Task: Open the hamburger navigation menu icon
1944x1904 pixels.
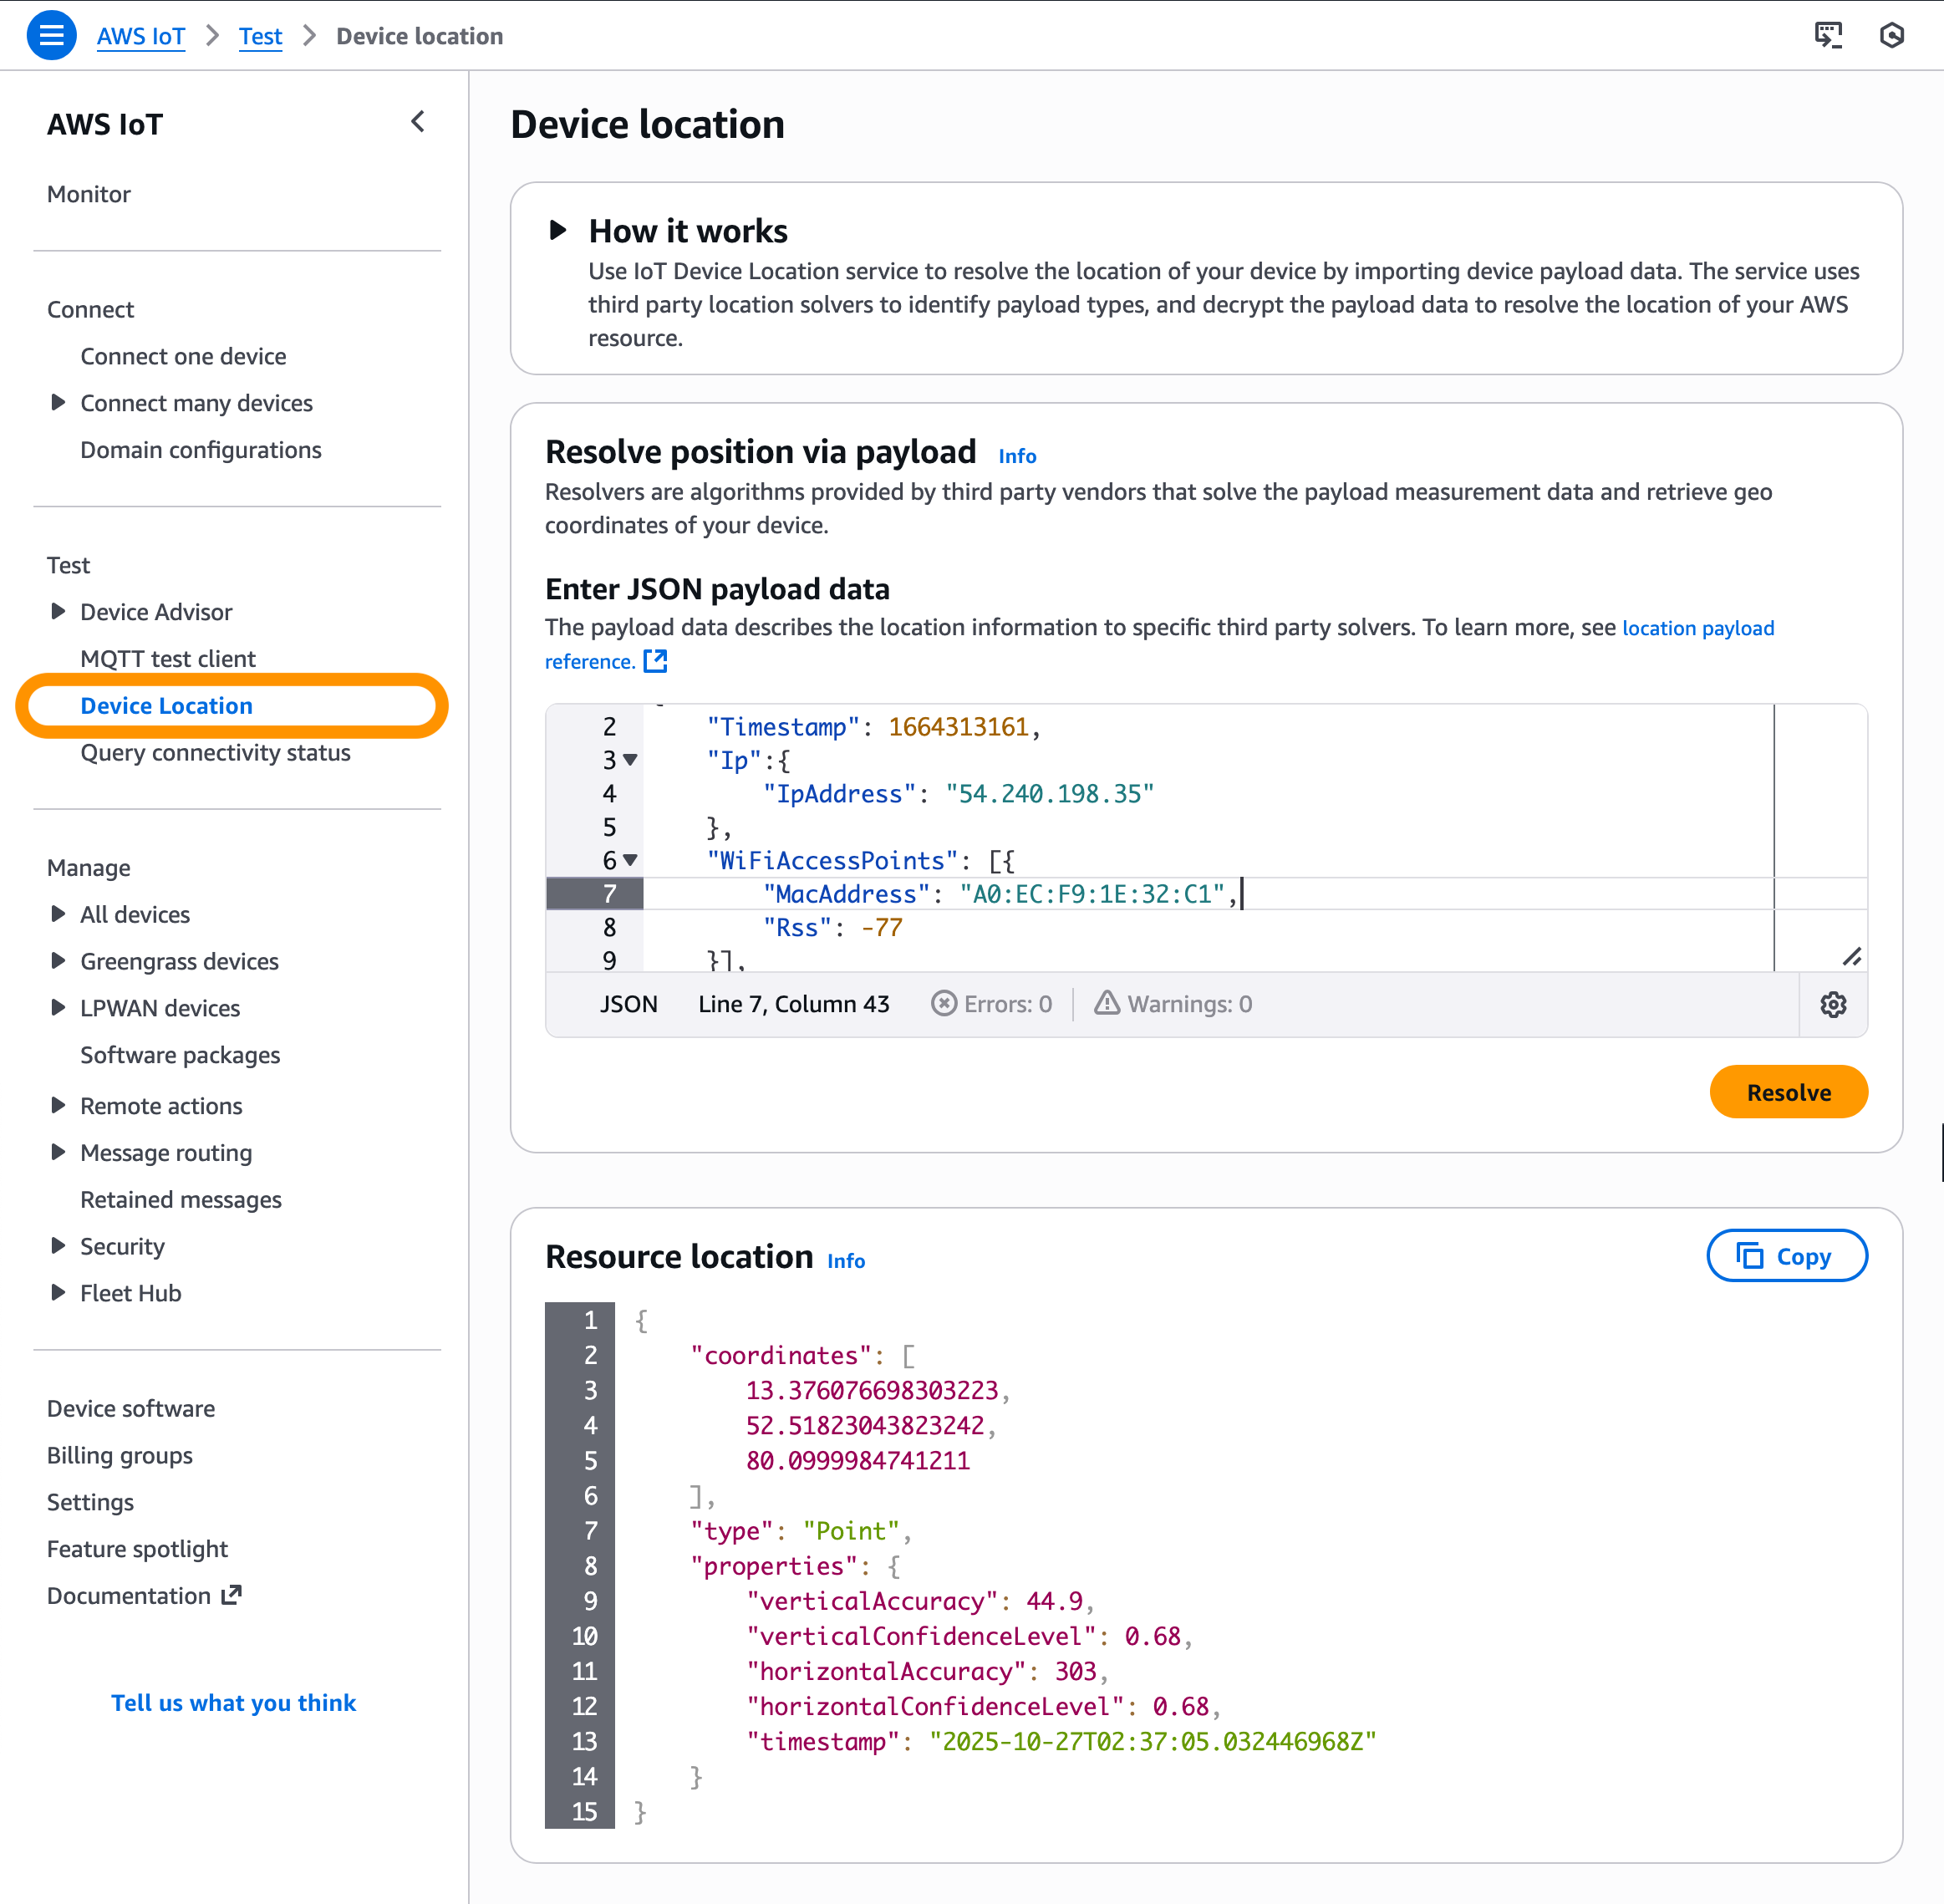Action: (x=51, y=36)
